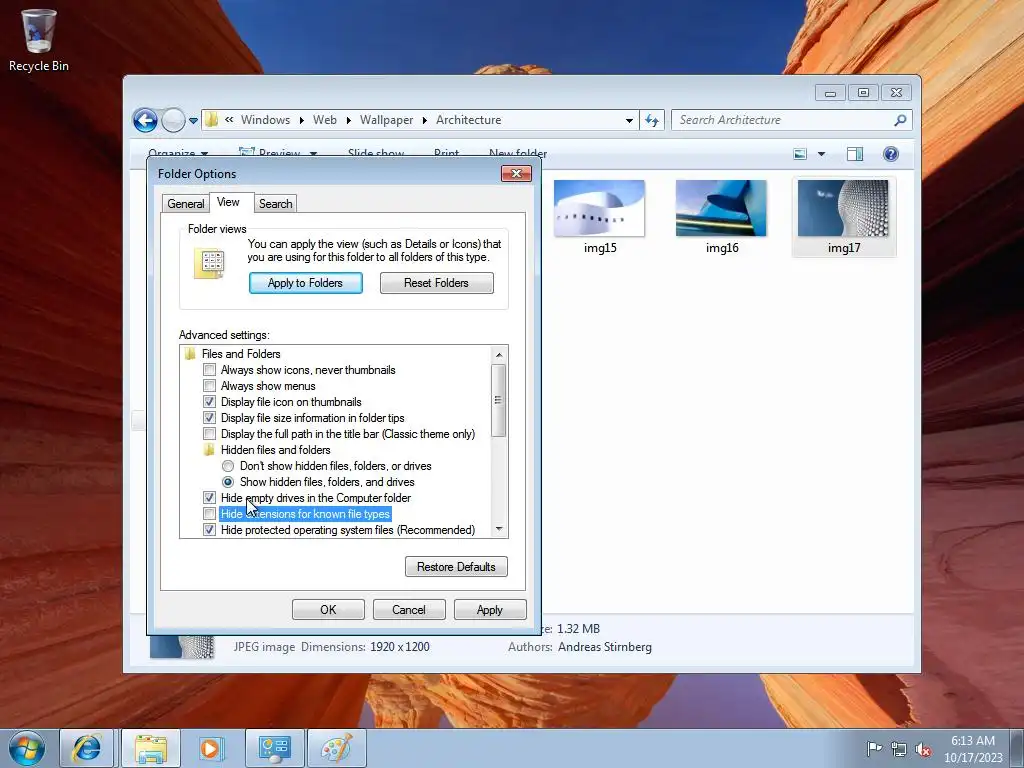Screen dimensions: 1024x768
Task: Close the Folder Options dialog
Action: [x=516, y=173]
